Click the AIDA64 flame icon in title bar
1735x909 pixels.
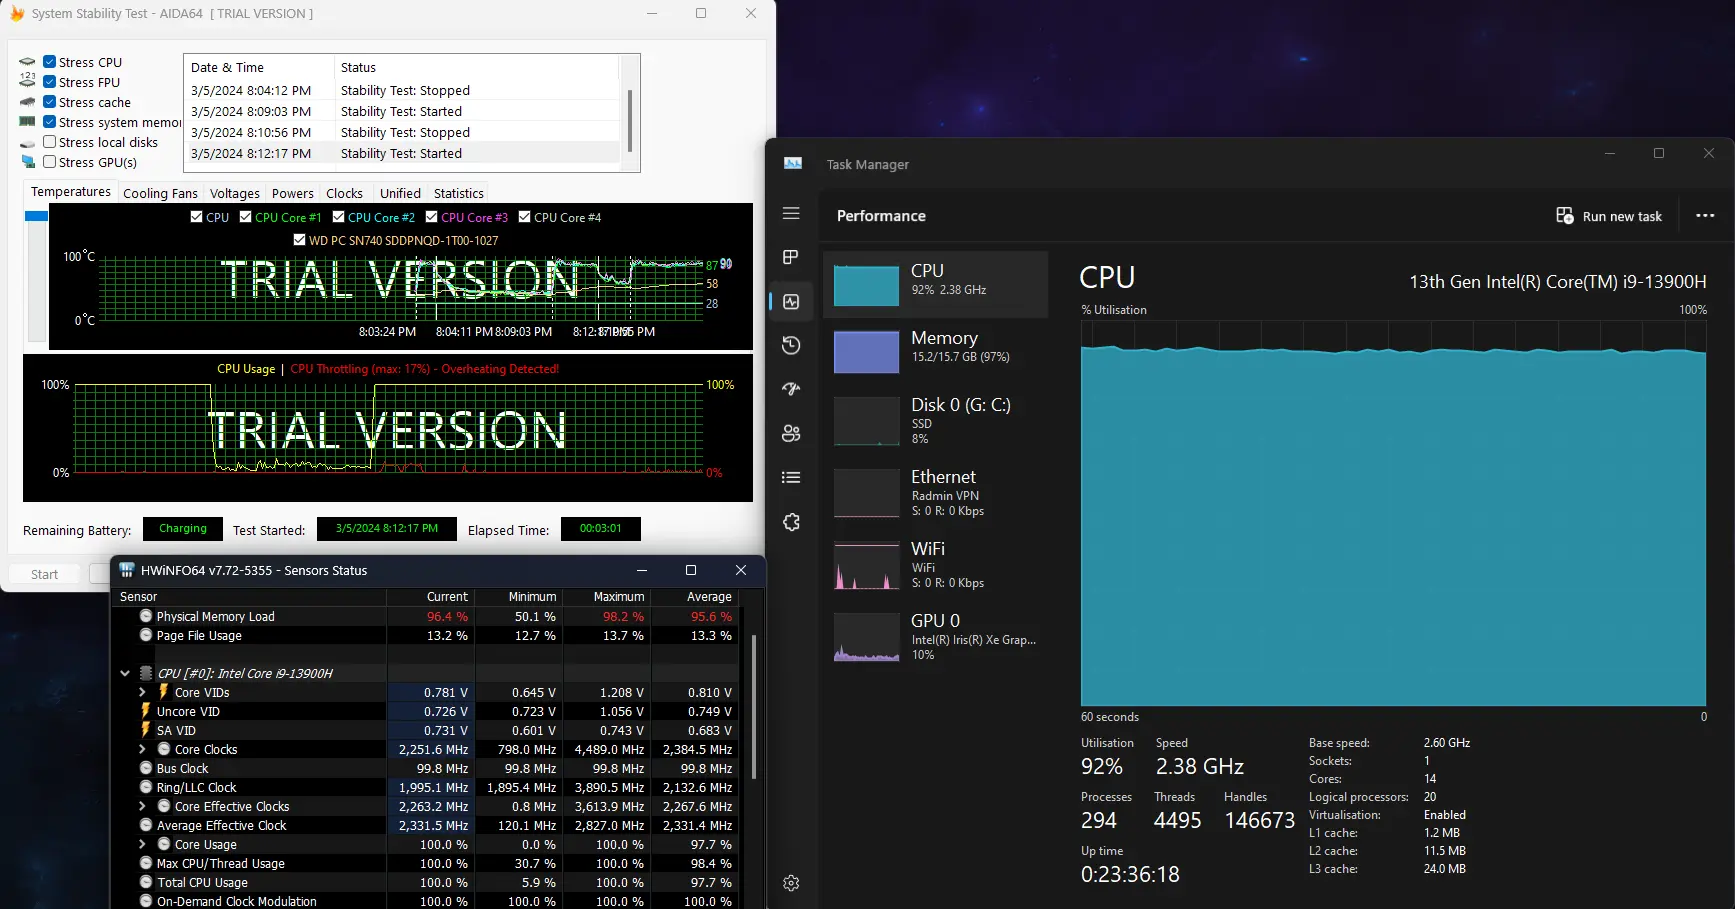[17, 13]
